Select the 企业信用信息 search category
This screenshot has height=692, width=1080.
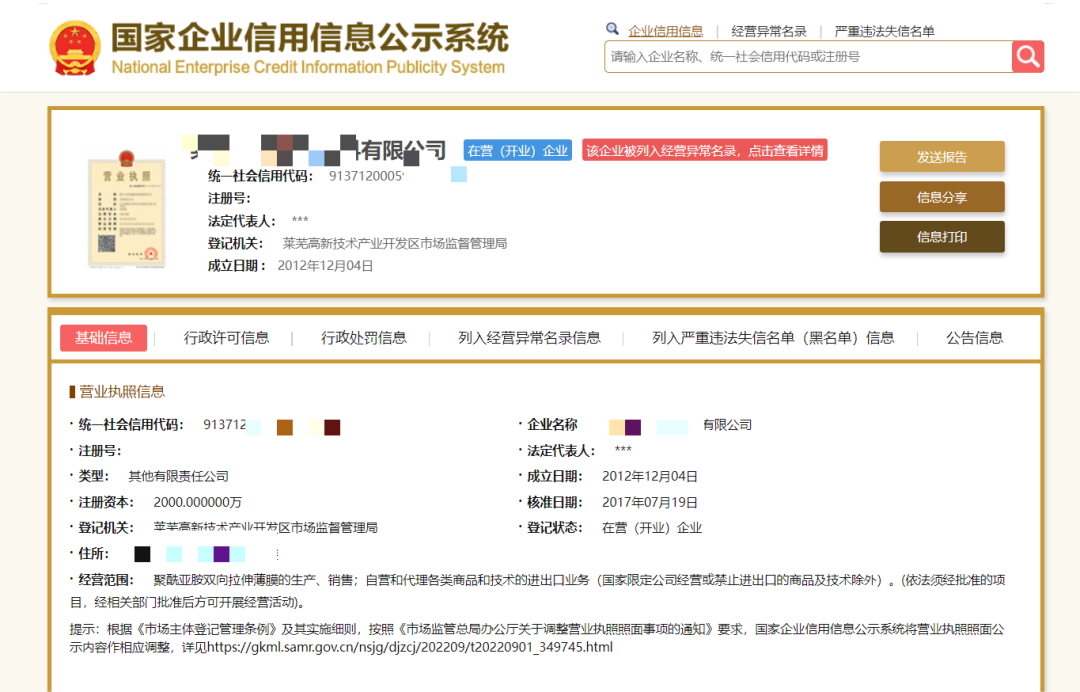[665, 31]
